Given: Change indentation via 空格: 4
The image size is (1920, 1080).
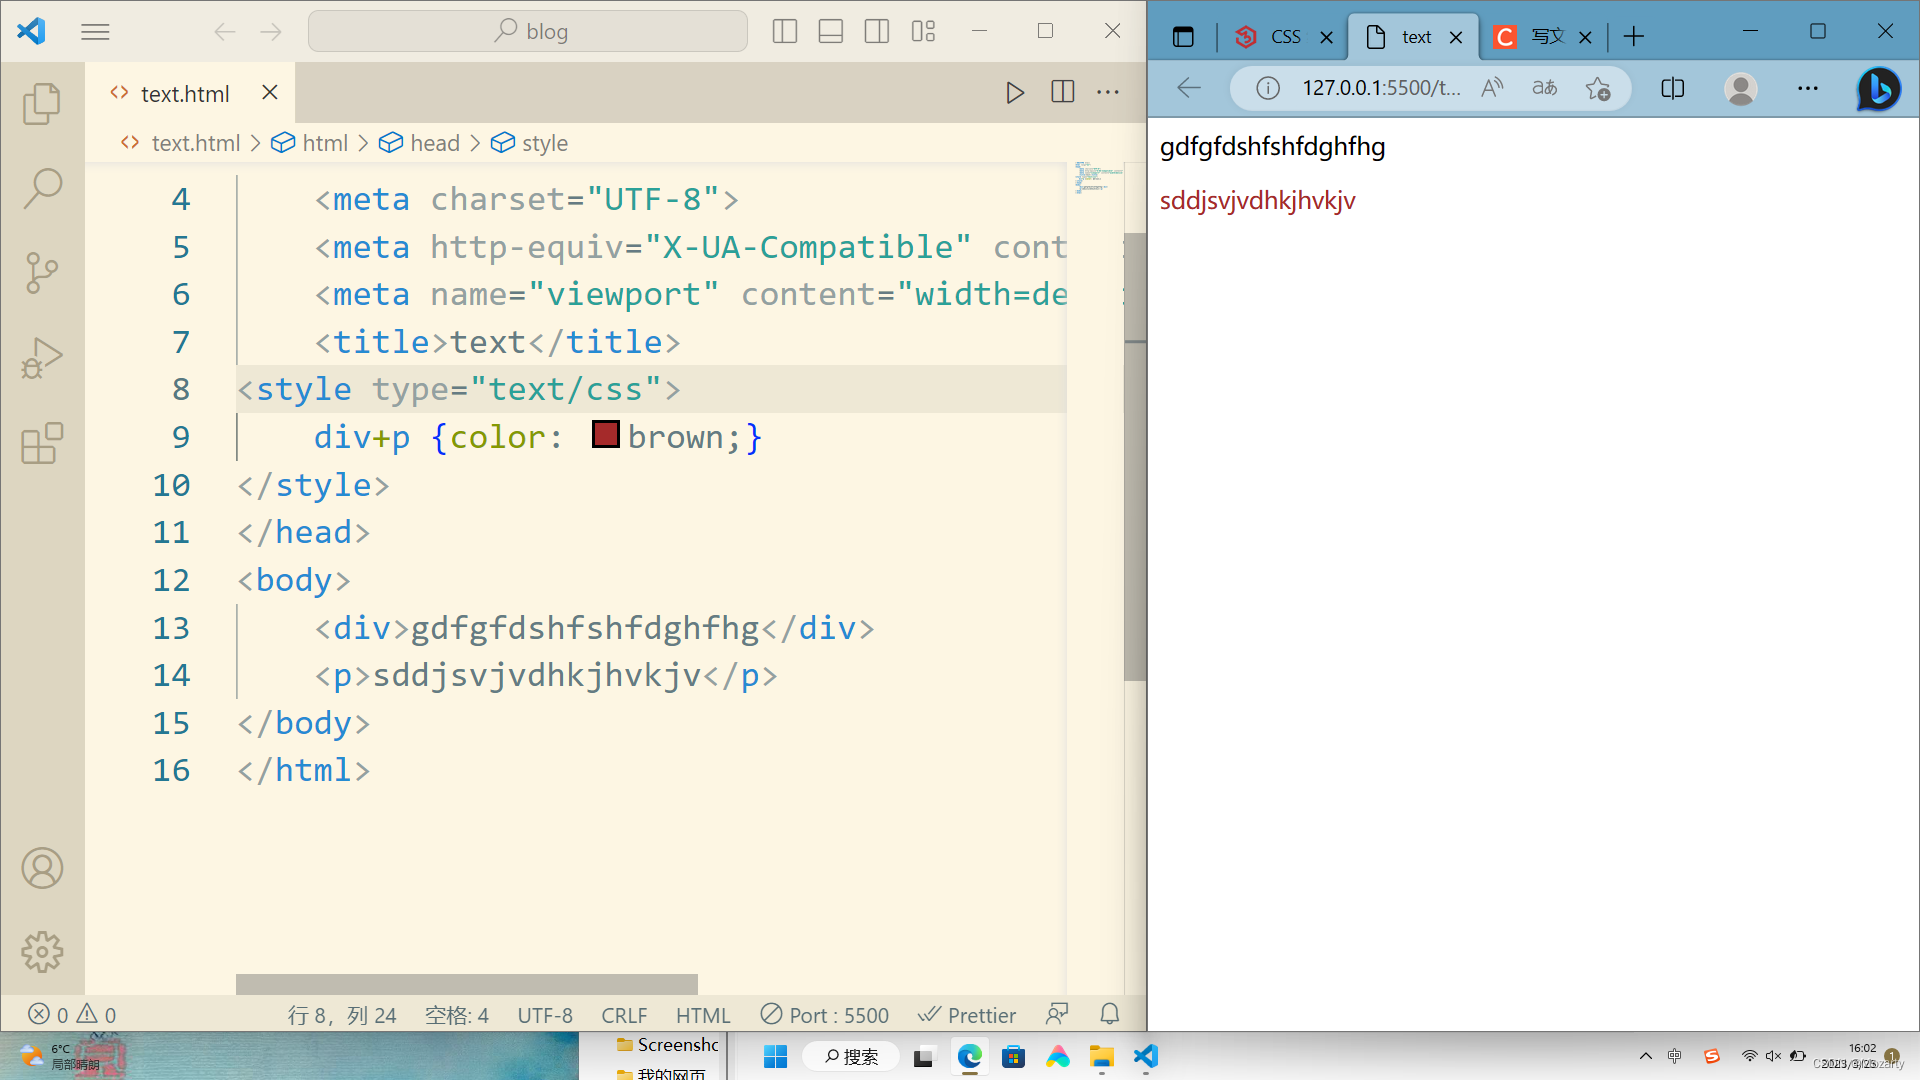Looking at the screenshot, I should point(457,1015).
